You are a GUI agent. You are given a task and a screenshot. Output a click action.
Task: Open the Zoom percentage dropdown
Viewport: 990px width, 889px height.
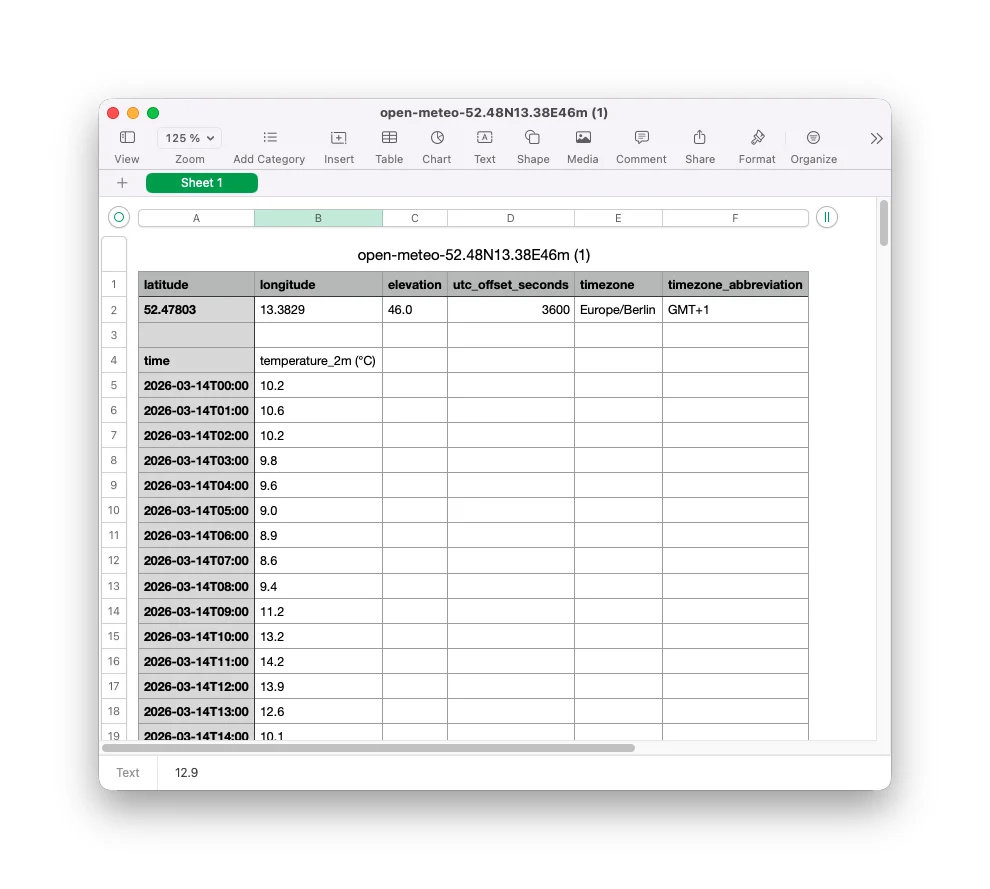click(x=188, y=138)
